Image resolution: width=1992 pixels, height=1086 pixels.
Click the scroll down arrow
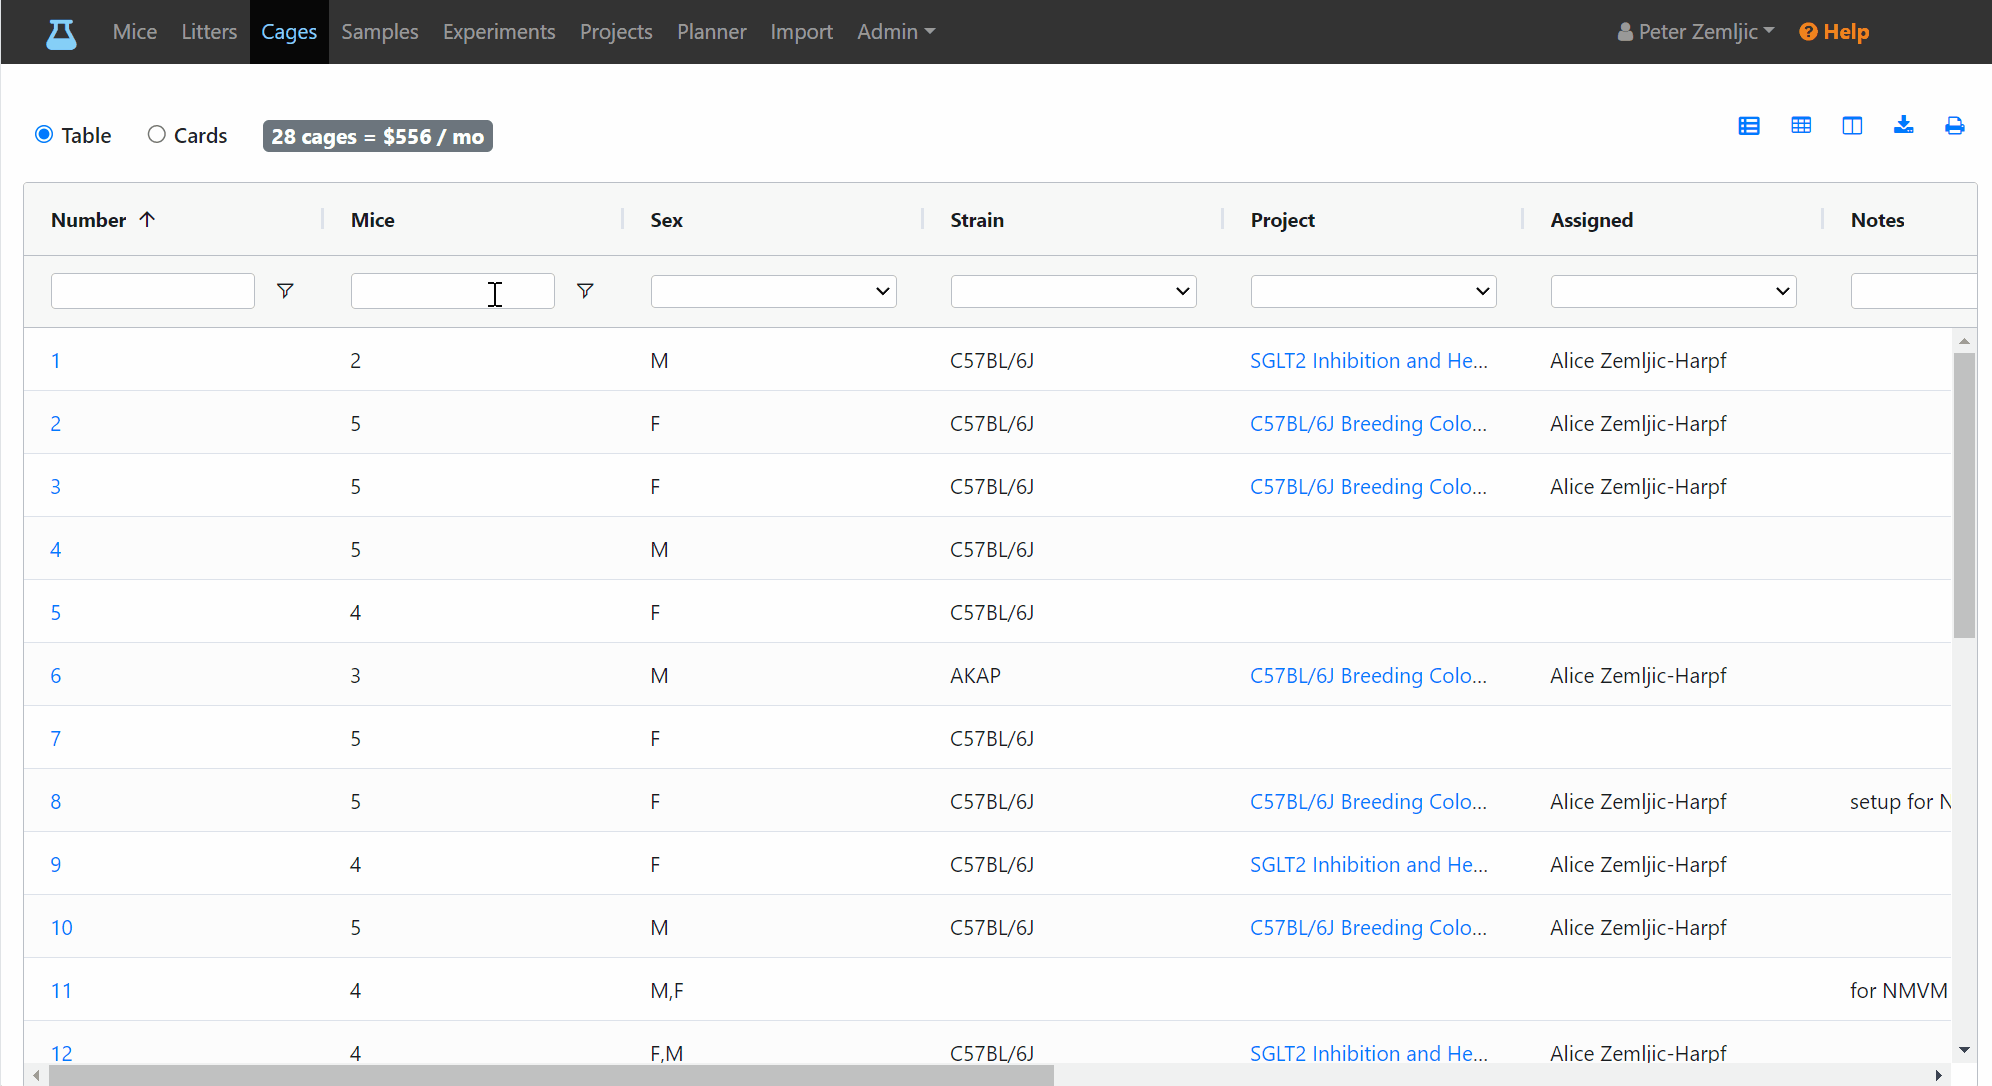[x=1964, y=1050]
